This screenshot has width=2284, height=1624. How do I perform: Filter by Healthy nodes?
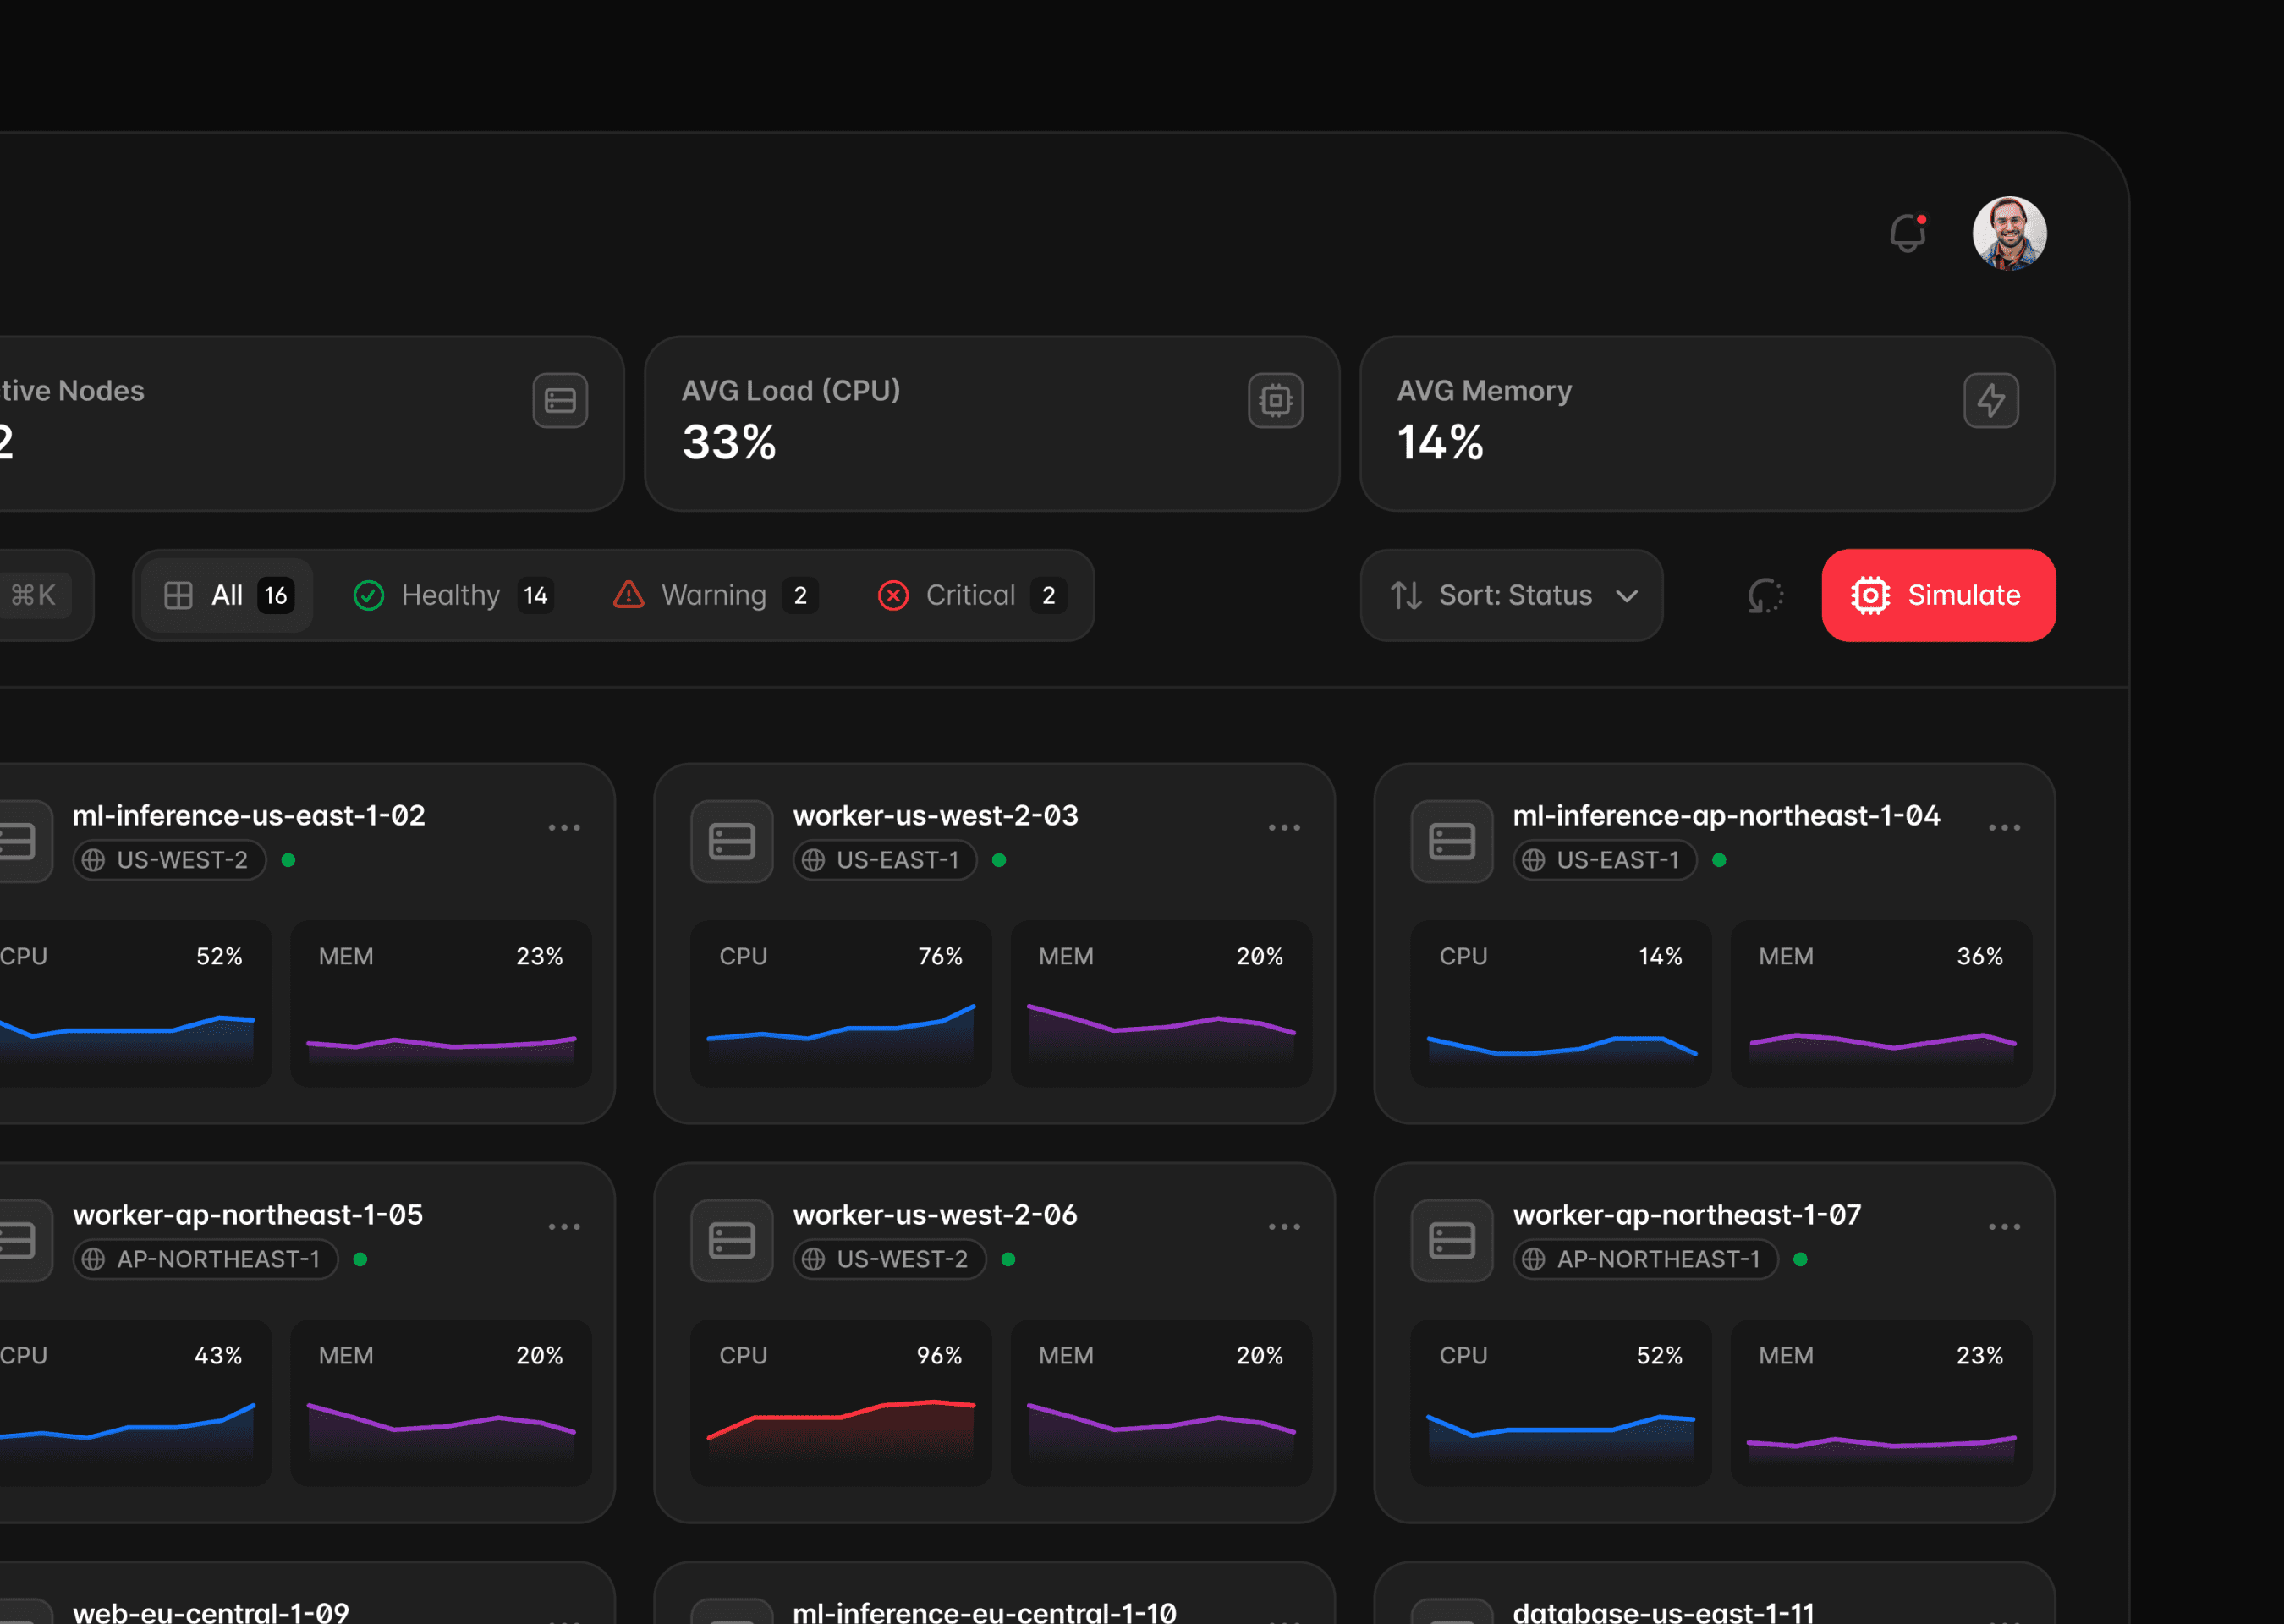click(x=452, y=596)
